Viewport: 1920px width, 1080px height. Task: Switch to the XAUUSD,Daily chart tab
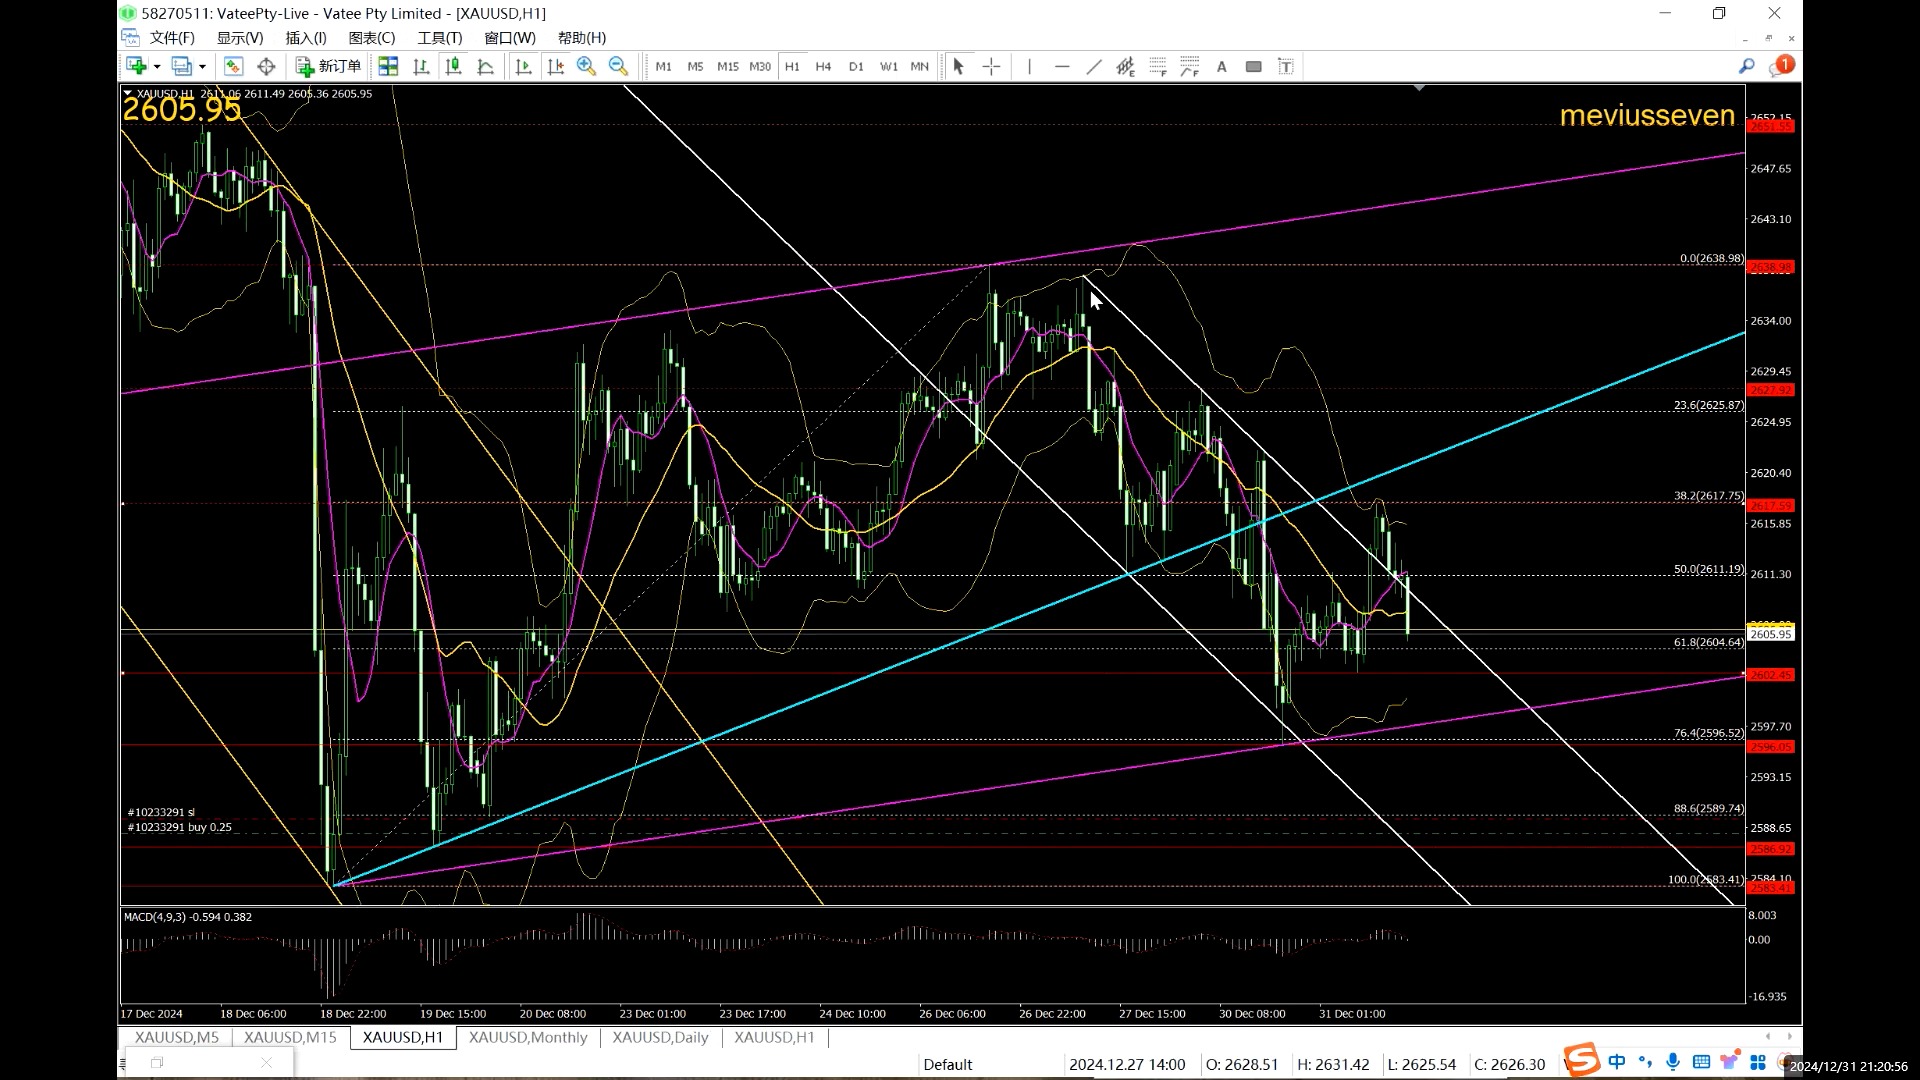click(x=660, y=1037)
